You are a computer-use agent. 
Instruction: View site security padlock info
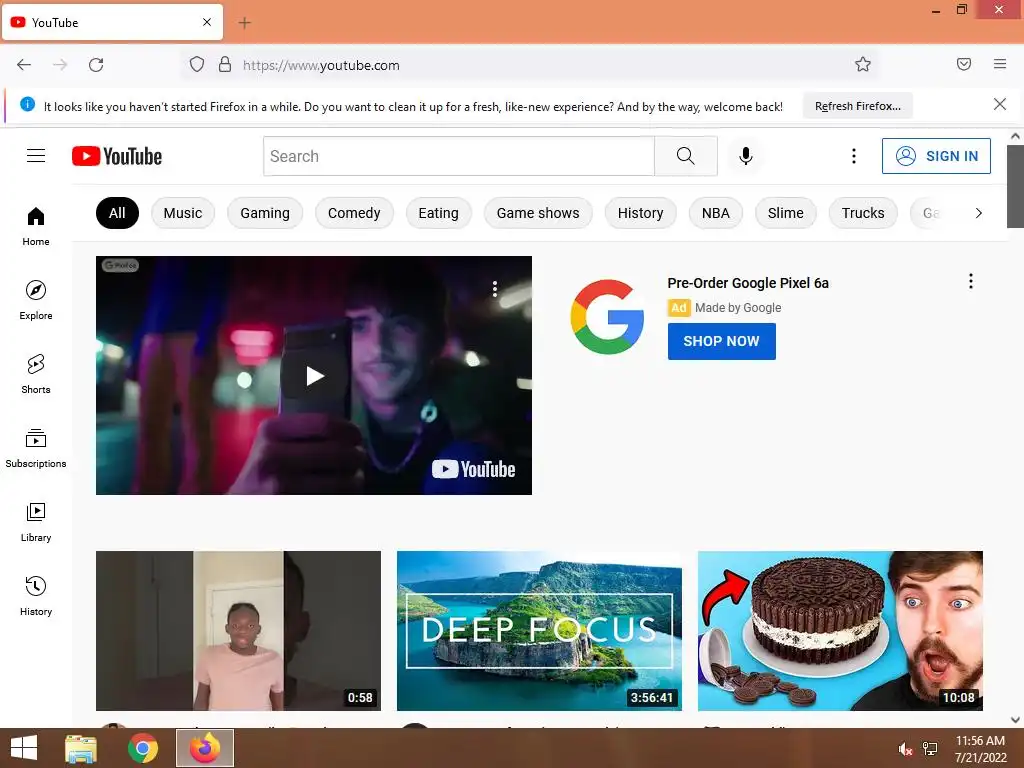click(225, 65)
